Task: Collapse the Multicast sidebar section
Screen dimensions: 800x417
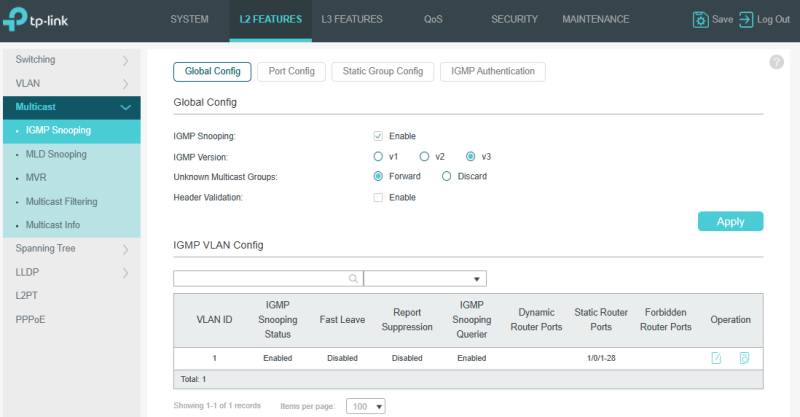Action: (x=125, y=107)
